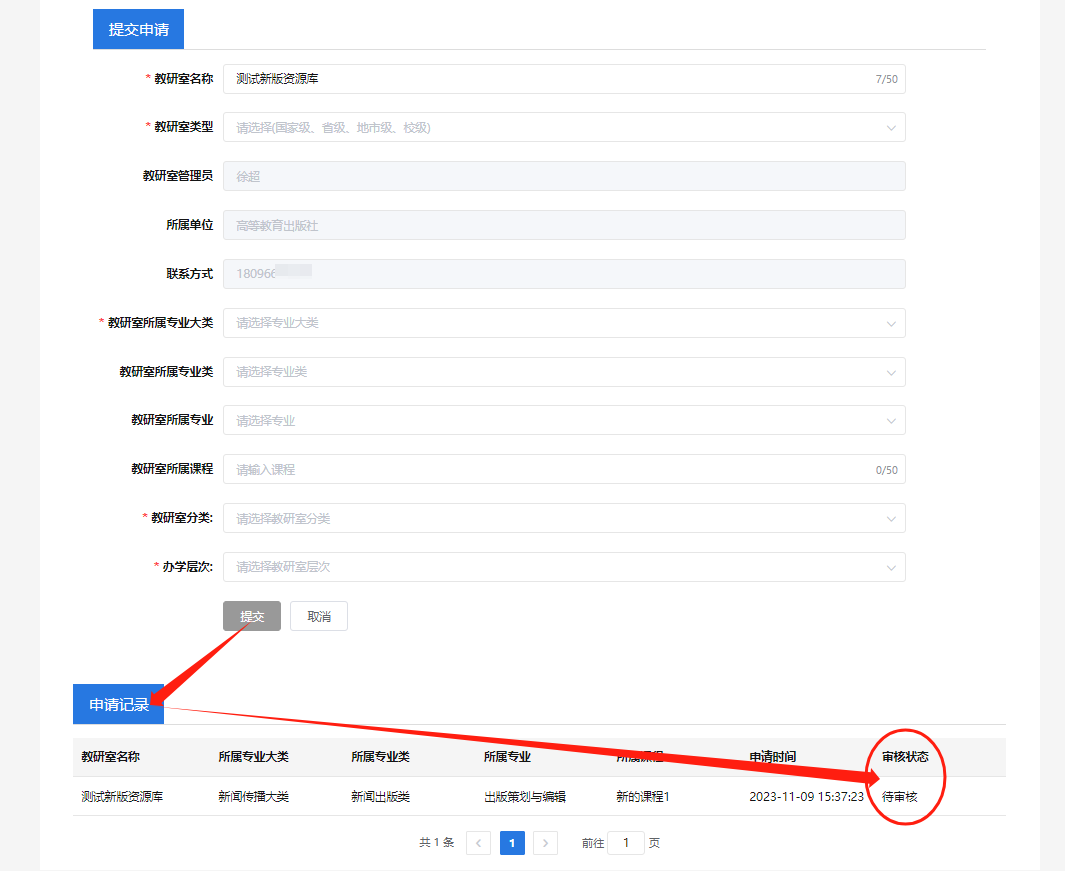The image size is (1065, 871).
Task: Expand the 教研室所属专业大类 selector
Action: pyautogui.click(x=563, y=323)
